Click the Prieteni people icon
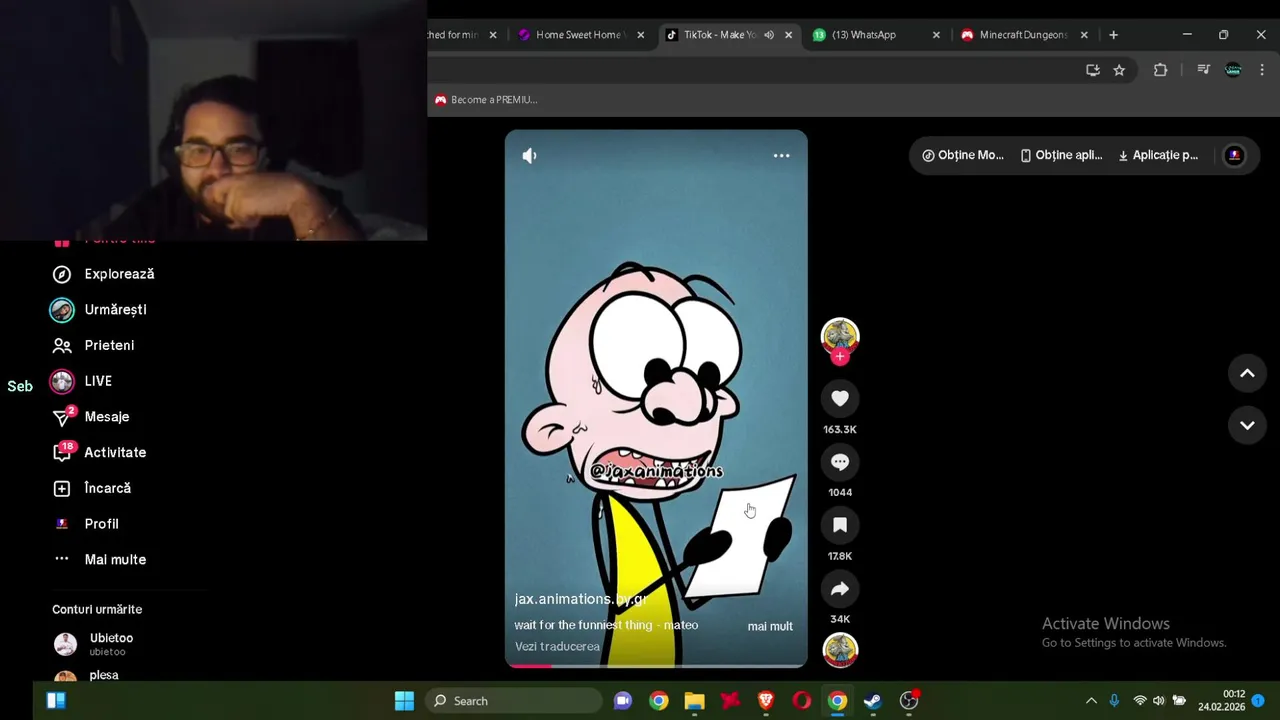The width and height of the screenshot is (1280, 720). (x=62, y=345)
